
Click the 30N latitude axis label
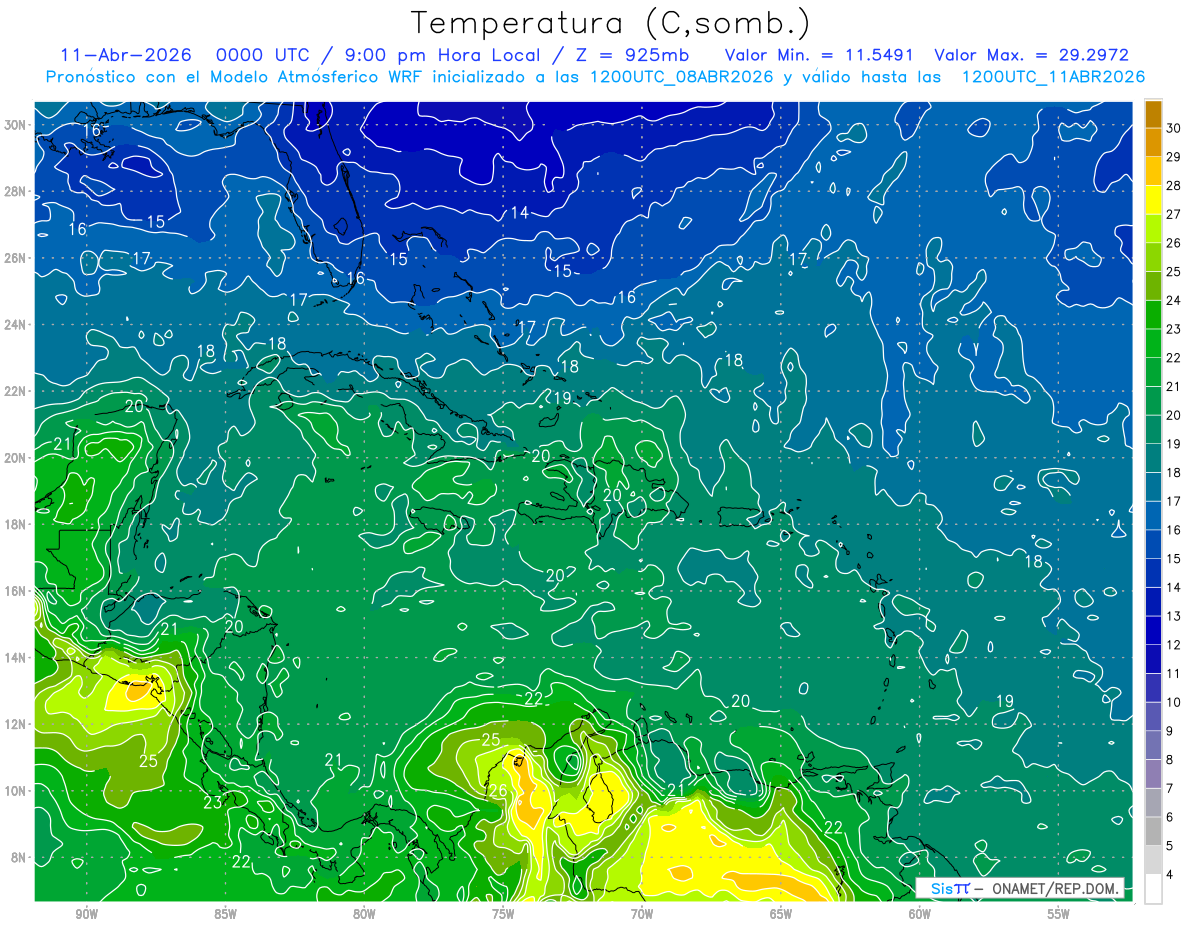tap(15, 125)
